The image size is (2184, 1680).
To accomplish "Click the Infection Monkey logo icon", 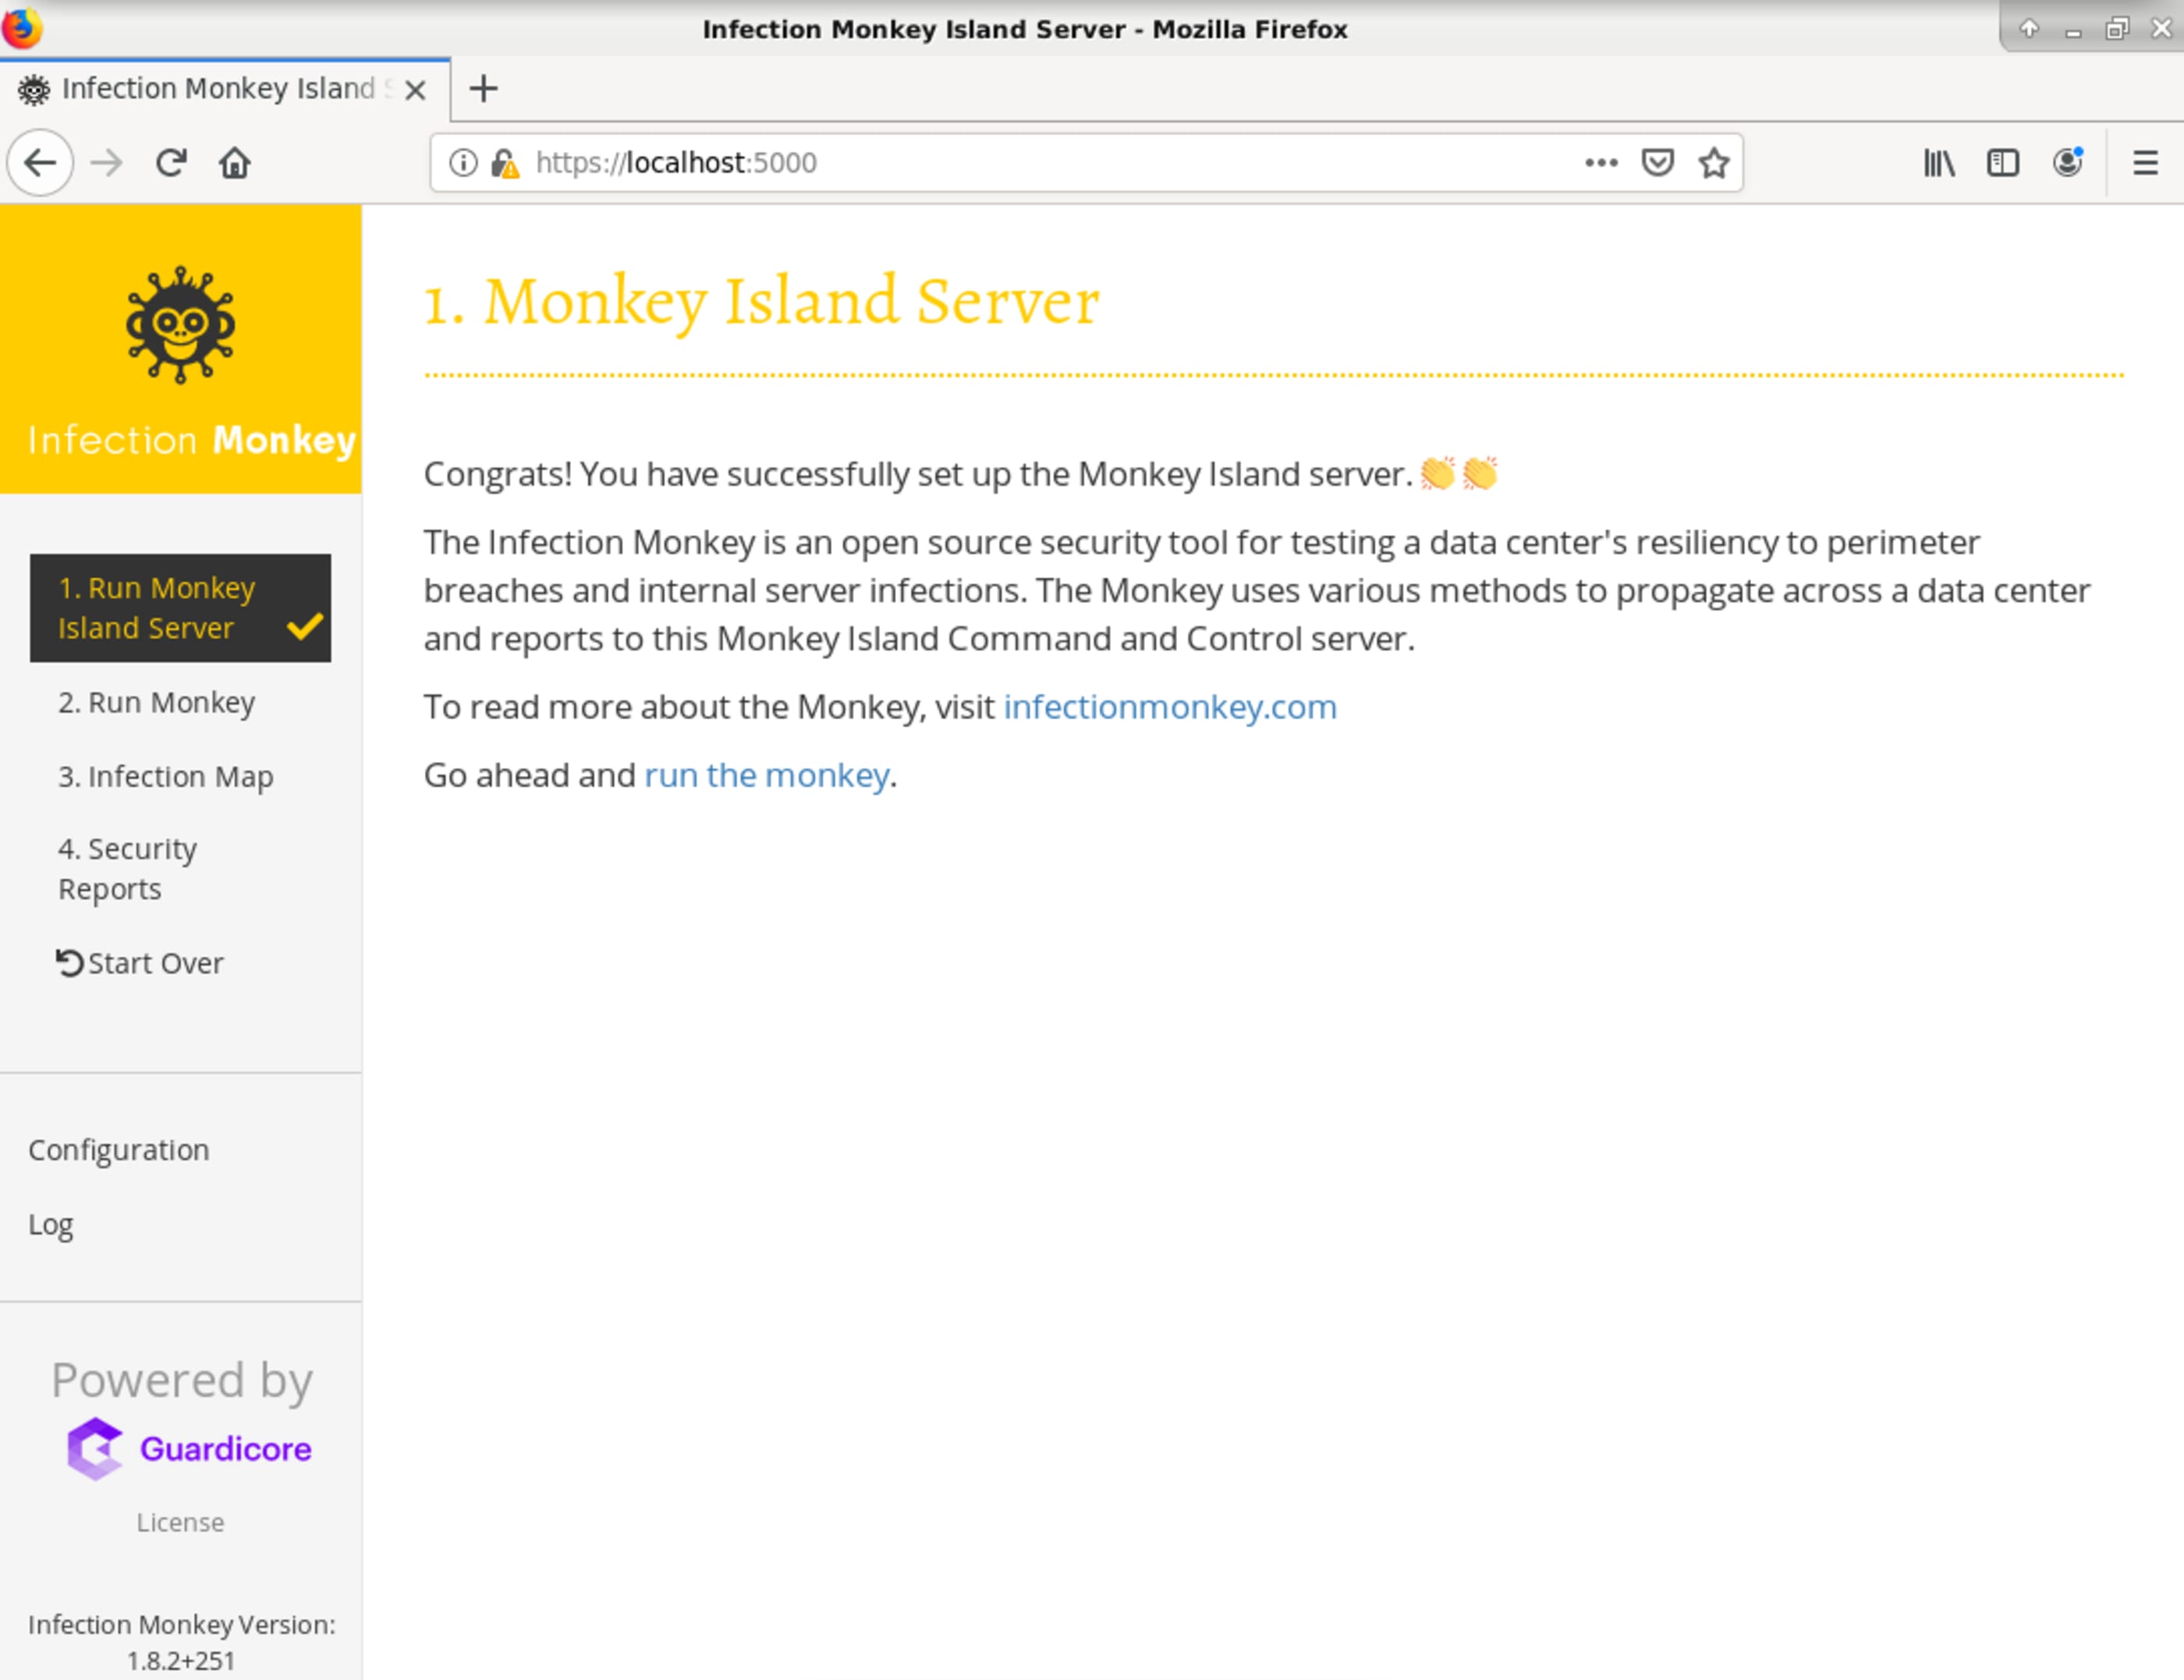I will (x=180, y=325).
